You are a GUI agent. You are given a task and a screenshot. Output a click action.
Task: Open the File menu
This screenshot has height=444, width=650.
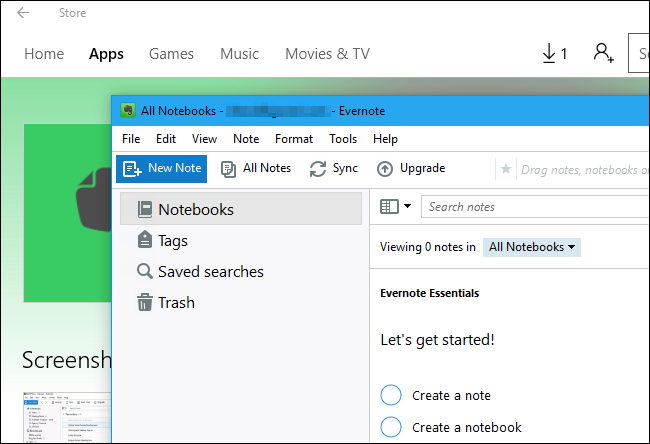point(131,139)
